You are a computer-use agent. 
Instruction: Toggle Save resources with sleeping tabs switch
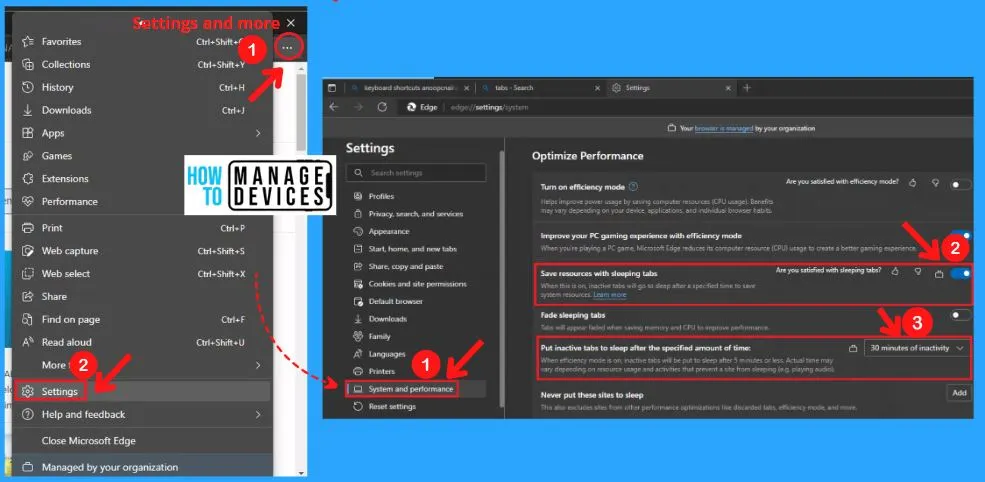pyautogui.click(x=961, y=273)
